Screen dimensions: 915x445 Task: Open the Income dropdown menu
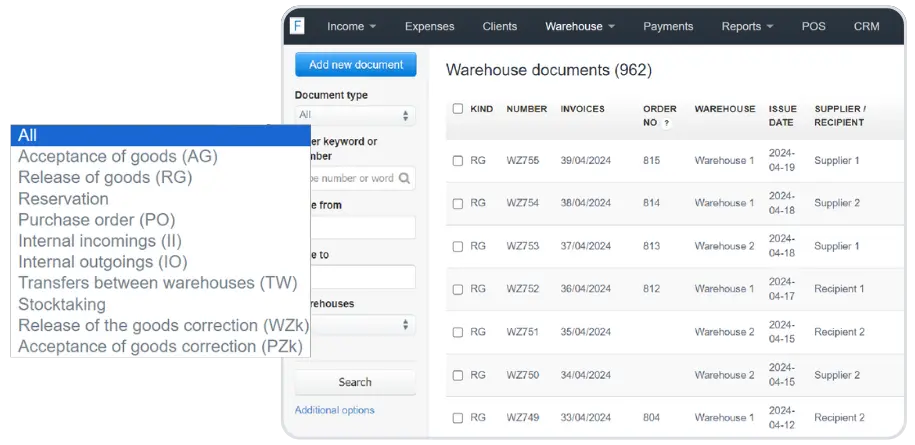[x=351, y=26]
